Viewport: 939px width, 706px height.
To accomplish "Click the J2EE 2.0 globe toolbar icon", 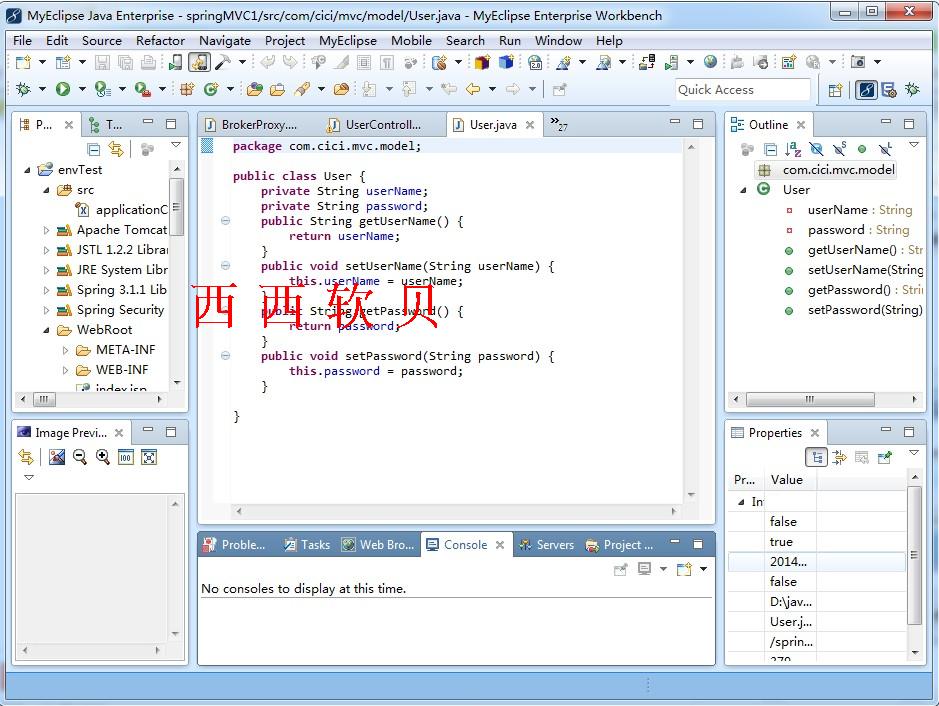I will pyautogui.click(x=535, y=62).
